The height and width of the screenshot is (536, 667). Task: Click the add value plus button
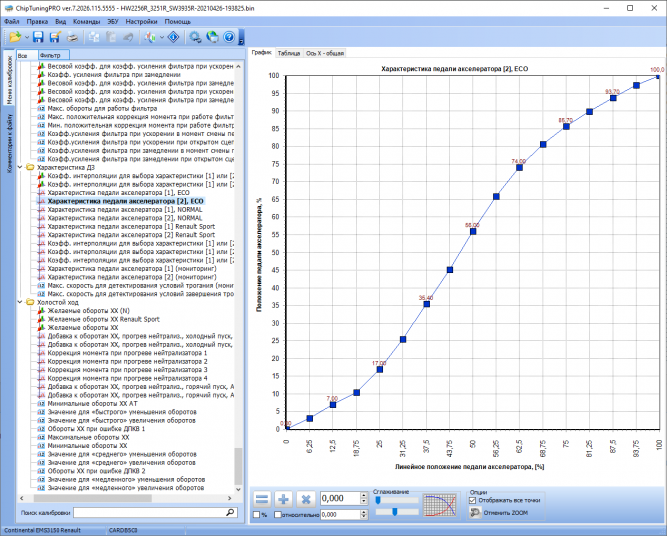(x=283, y=499)
